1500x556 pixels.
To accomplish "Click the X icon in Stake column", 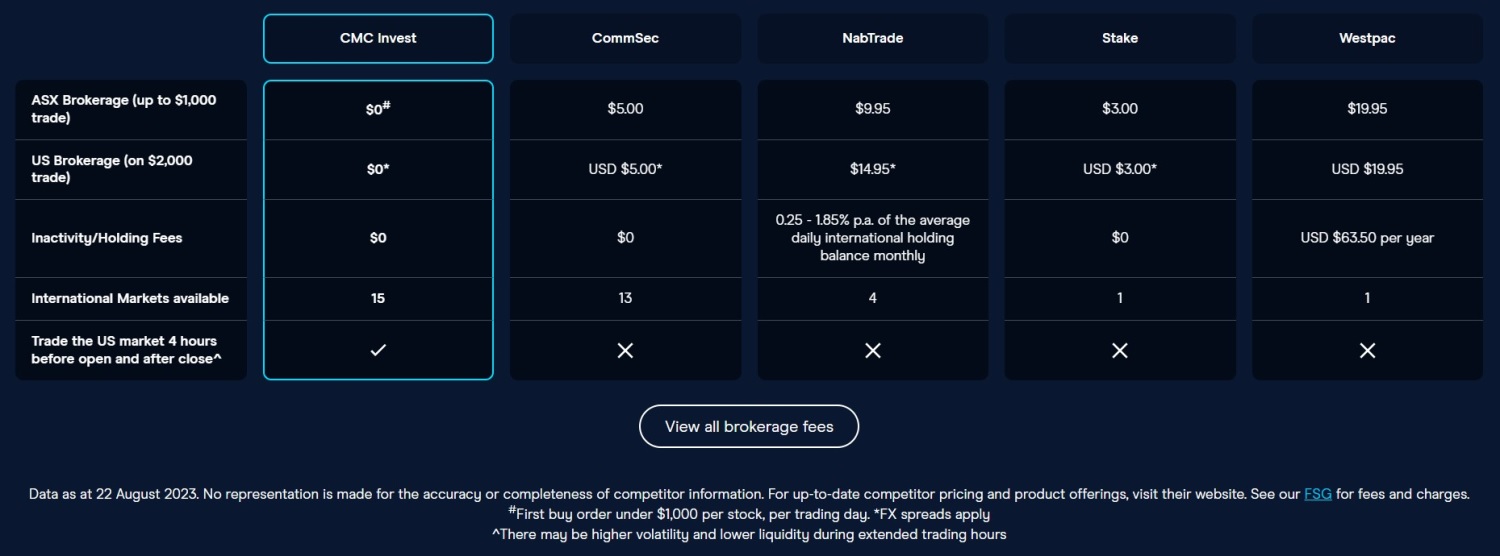I will click(x=1120, y=350).
